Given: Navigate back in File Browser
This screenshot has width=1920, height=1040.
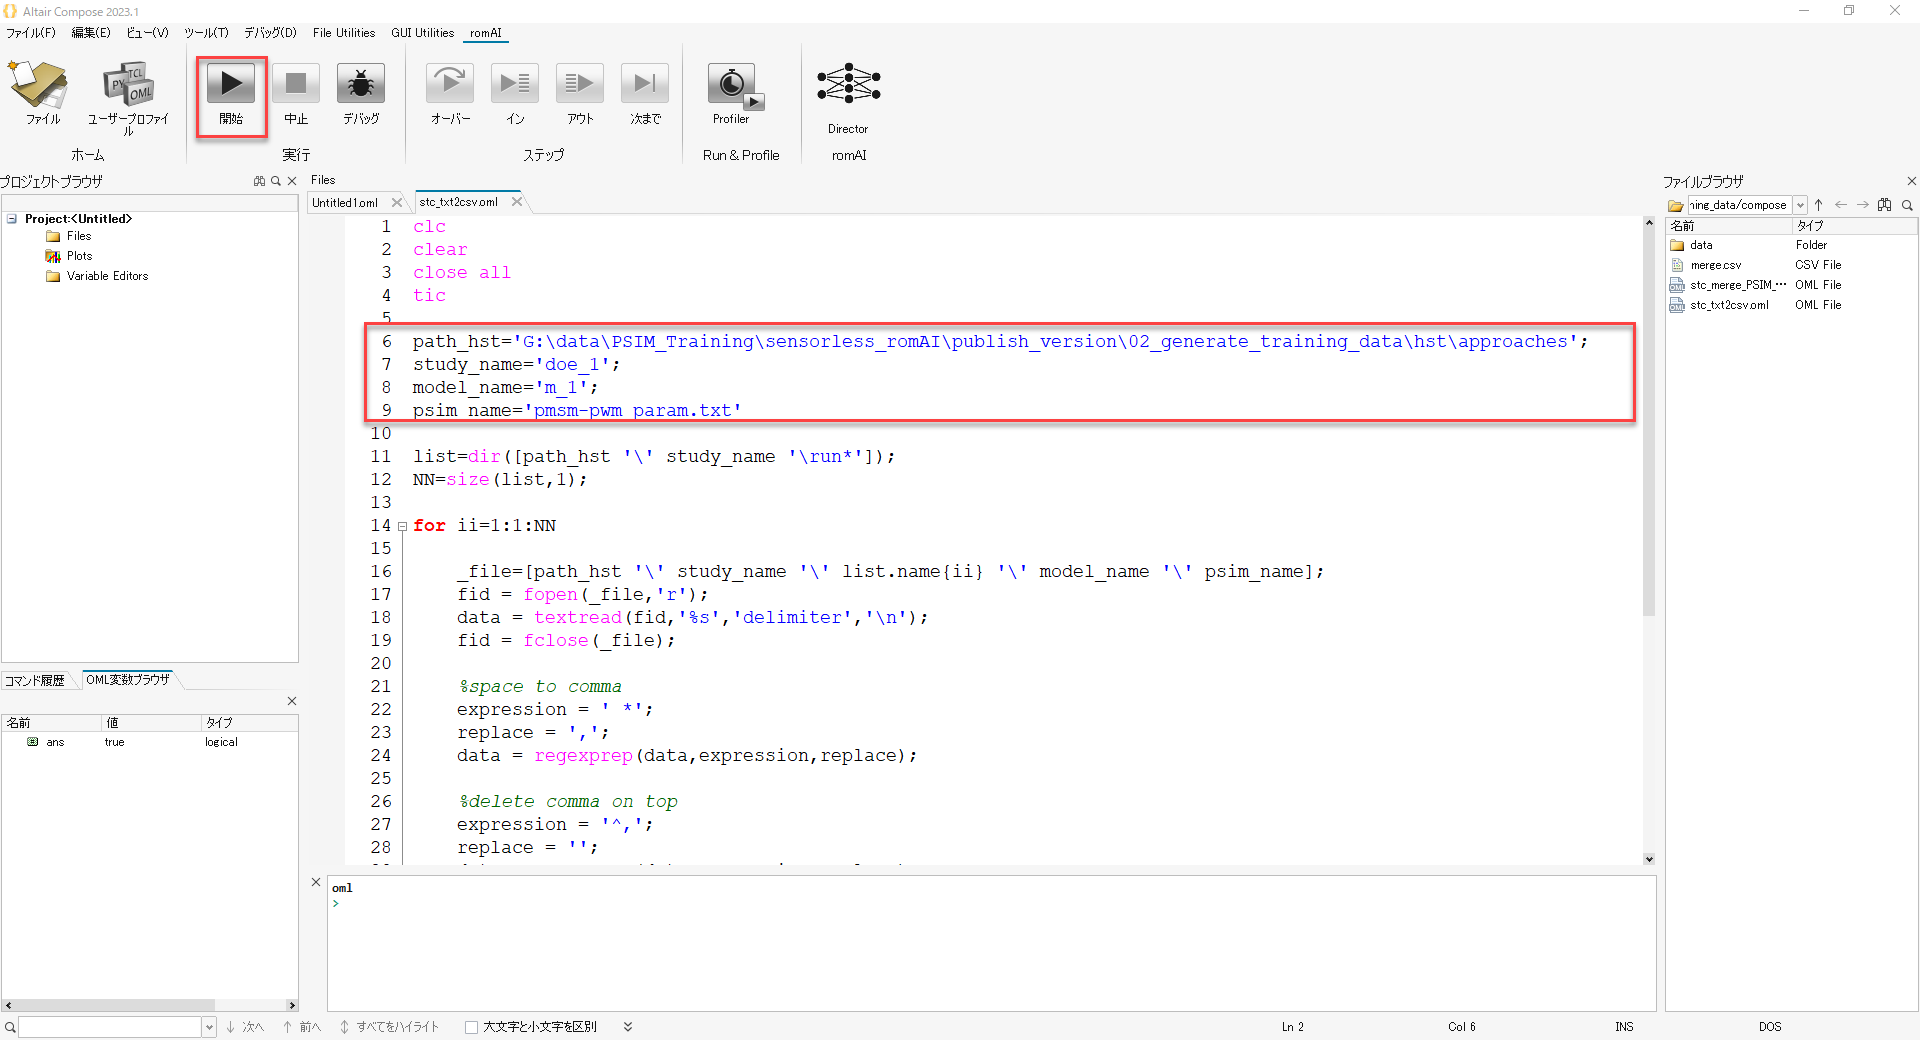Looking at the screenshot, I should pos(1841,205).
